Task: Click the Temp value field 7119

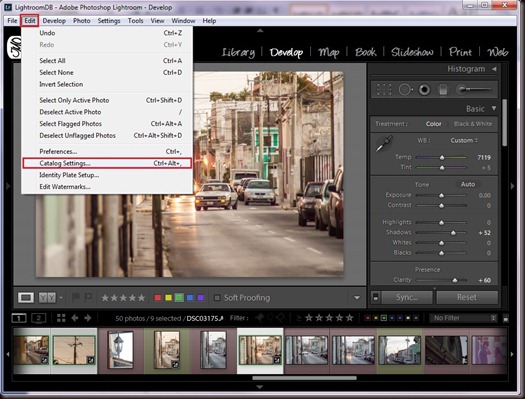Action: coord(484,157)
